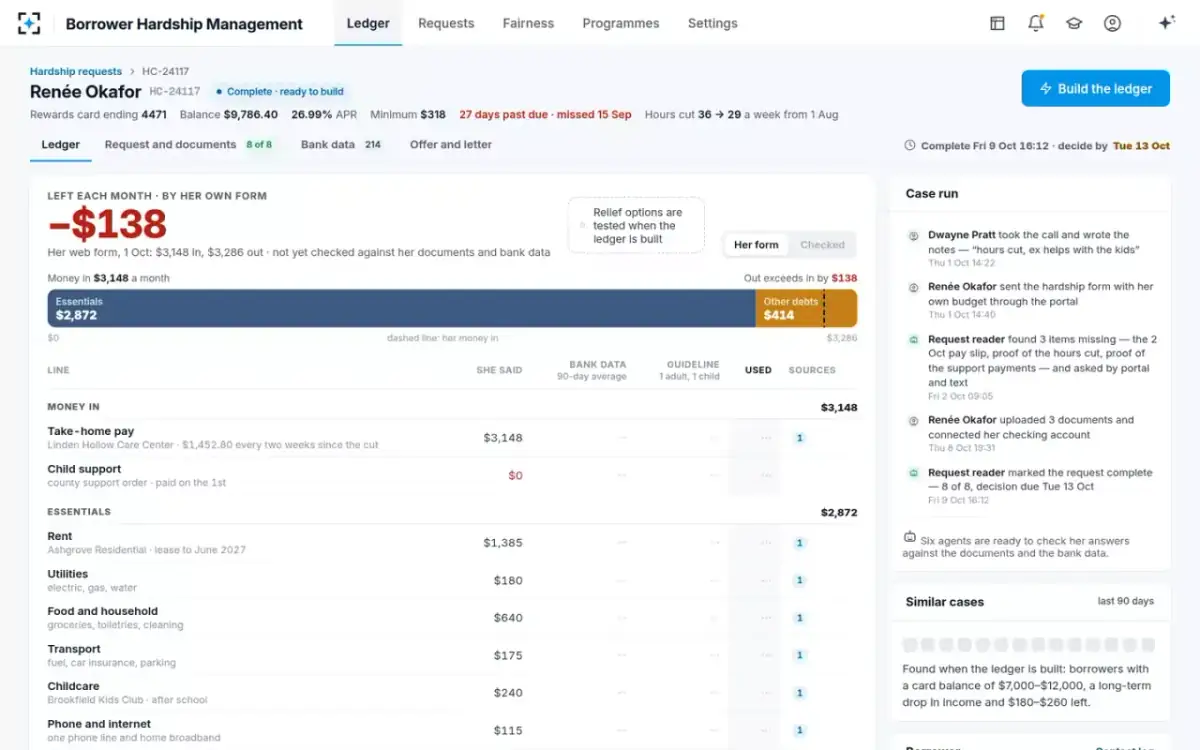Open source badge for Phone and internet
Image resolution: width=1200 pixels, height=750 pixels.
[x=799, y=731]
